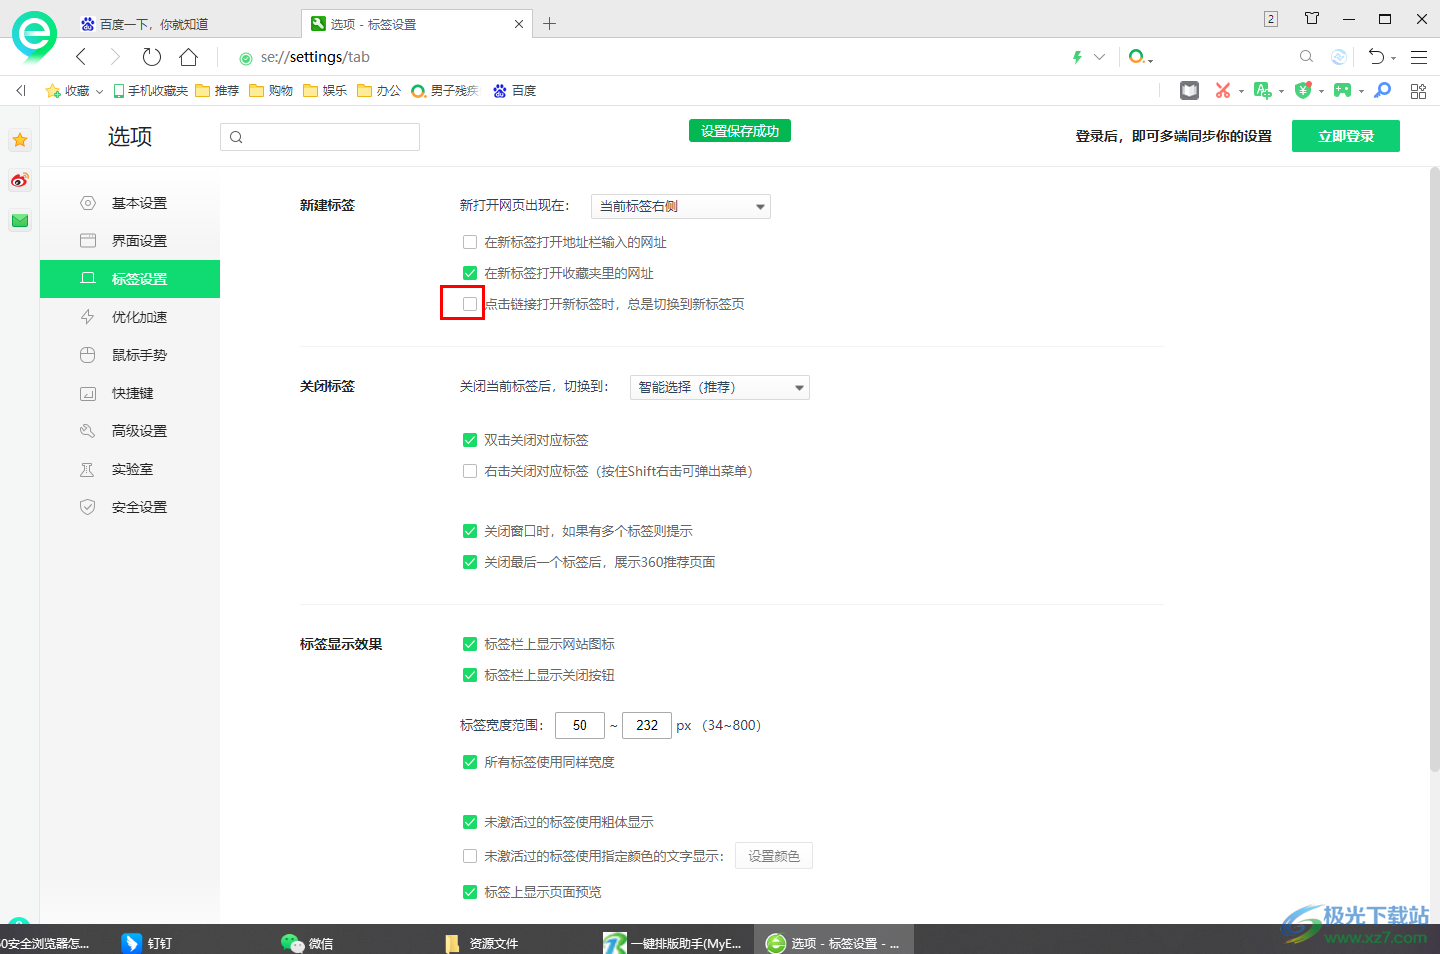Viewport: 1440px width, 954px height.
Task: Select 优化加速 in settings sidebar
Action: pyautogui.click(x=130, y=317)
